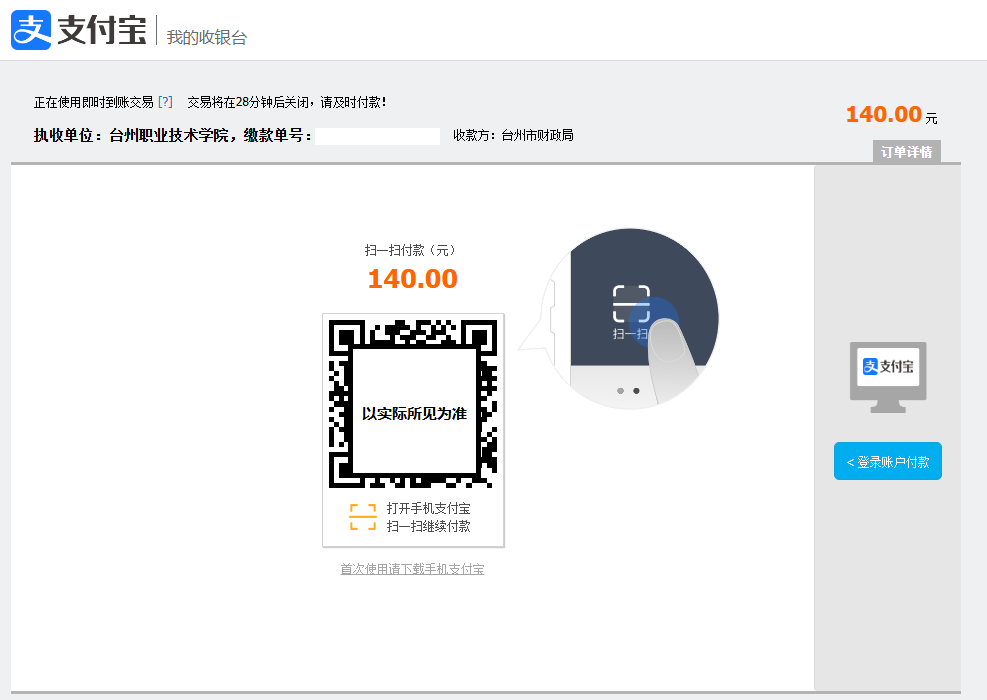Click the orange 140.00 amount above QR code

pyautogui.click(x=412, y=279)
